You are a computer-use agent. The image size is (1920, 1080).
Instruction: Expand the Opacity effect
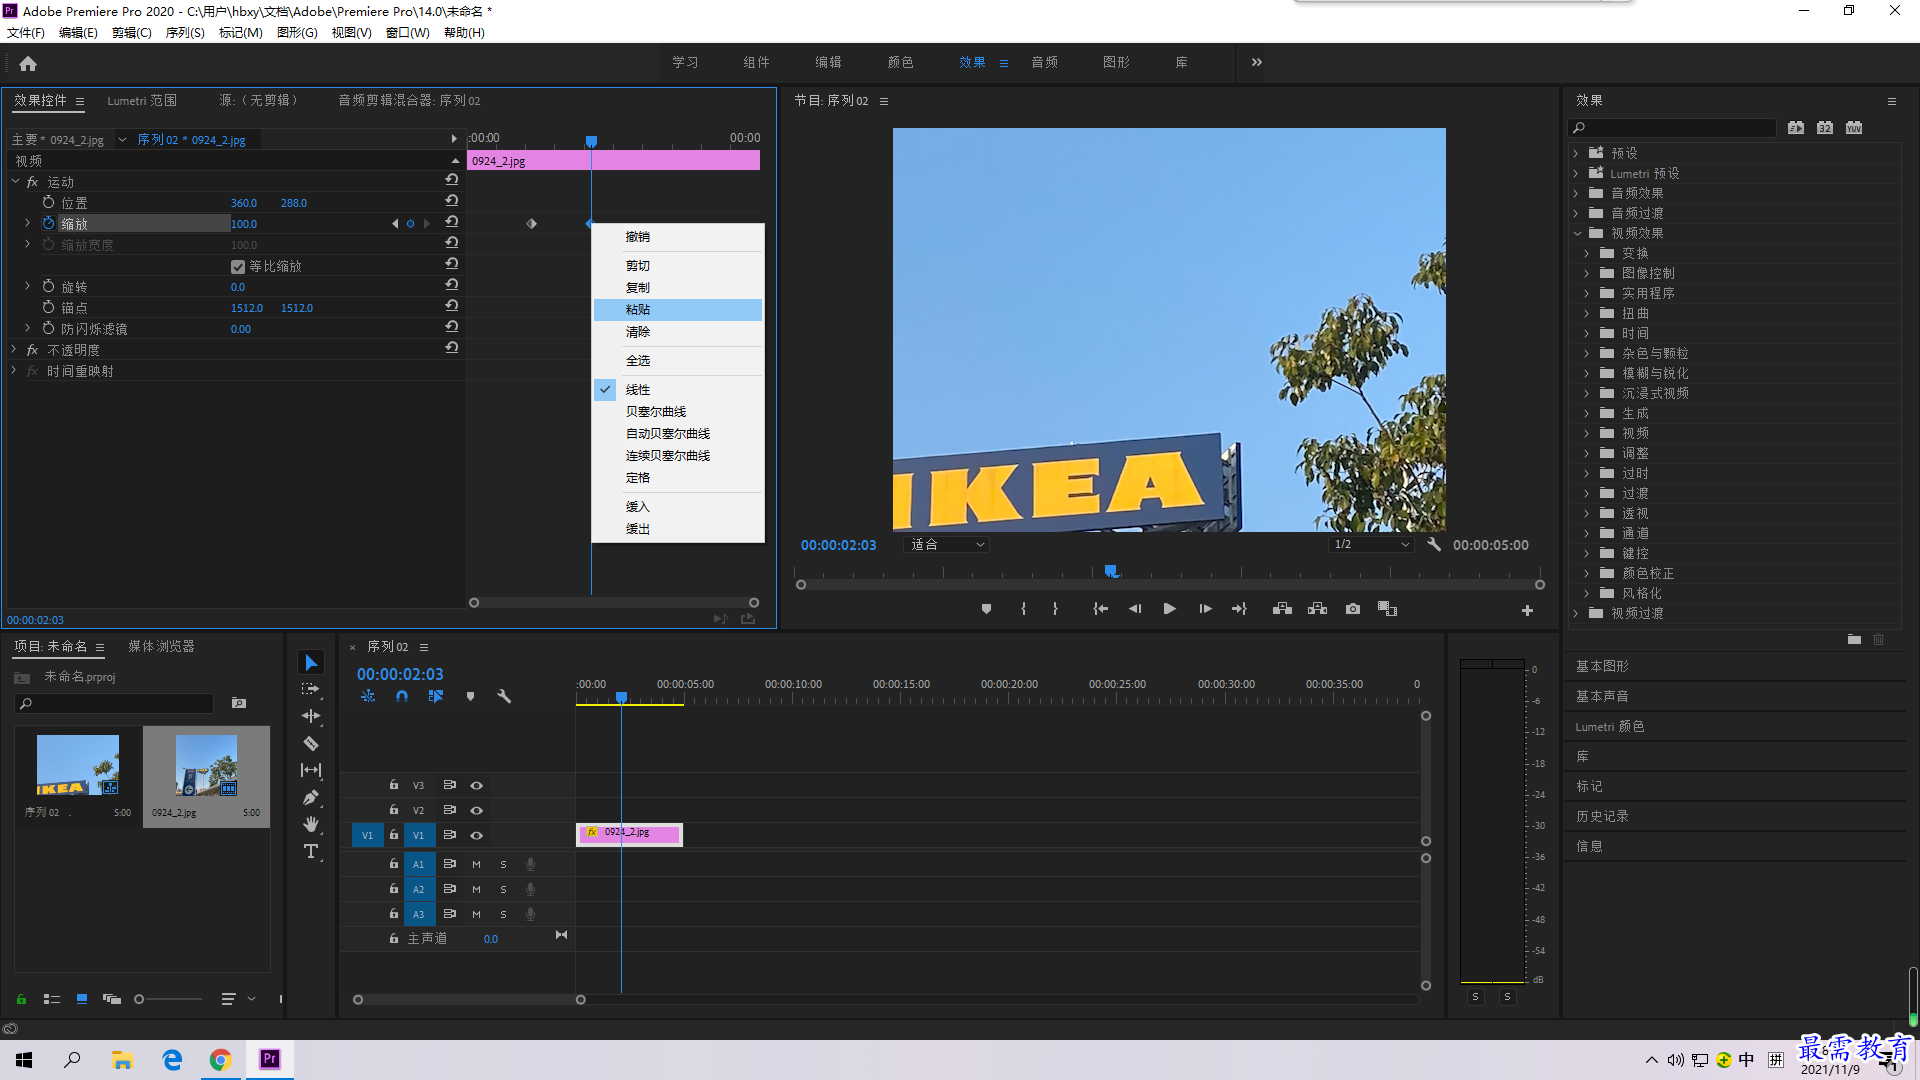13,349
